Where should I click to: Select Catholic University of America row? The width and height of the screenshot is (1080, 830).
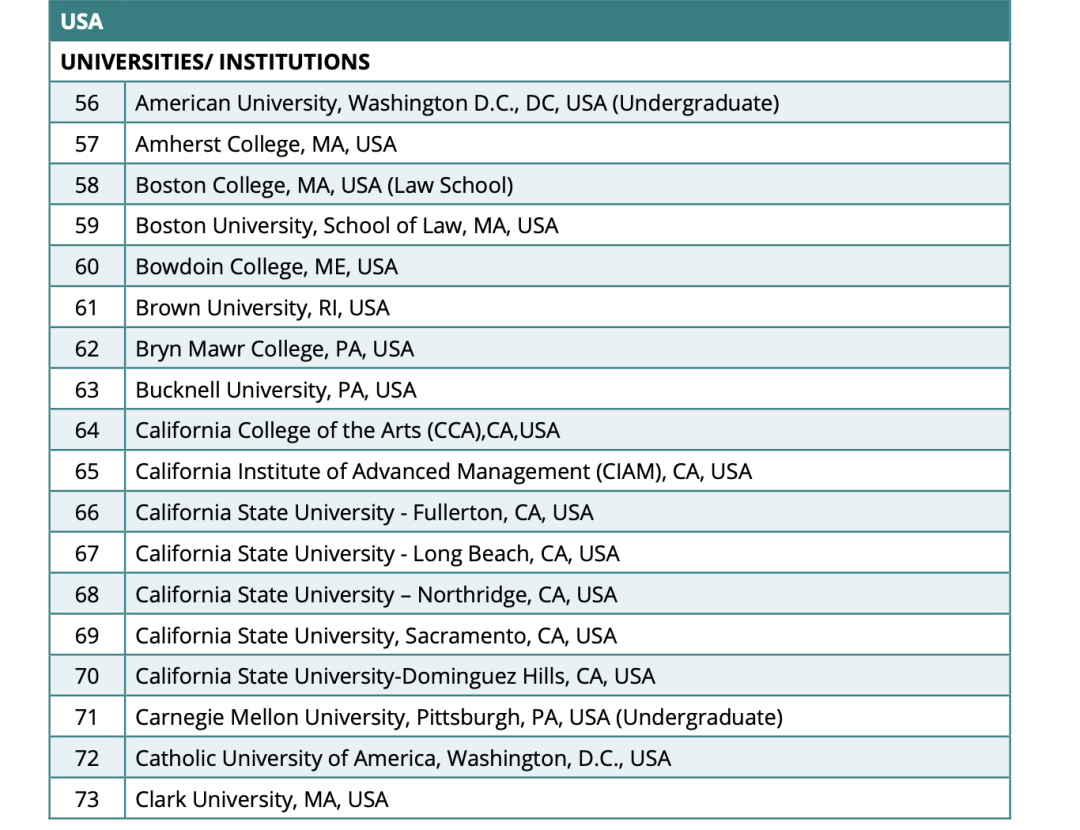pyautogui.click(x=529, y=758)
